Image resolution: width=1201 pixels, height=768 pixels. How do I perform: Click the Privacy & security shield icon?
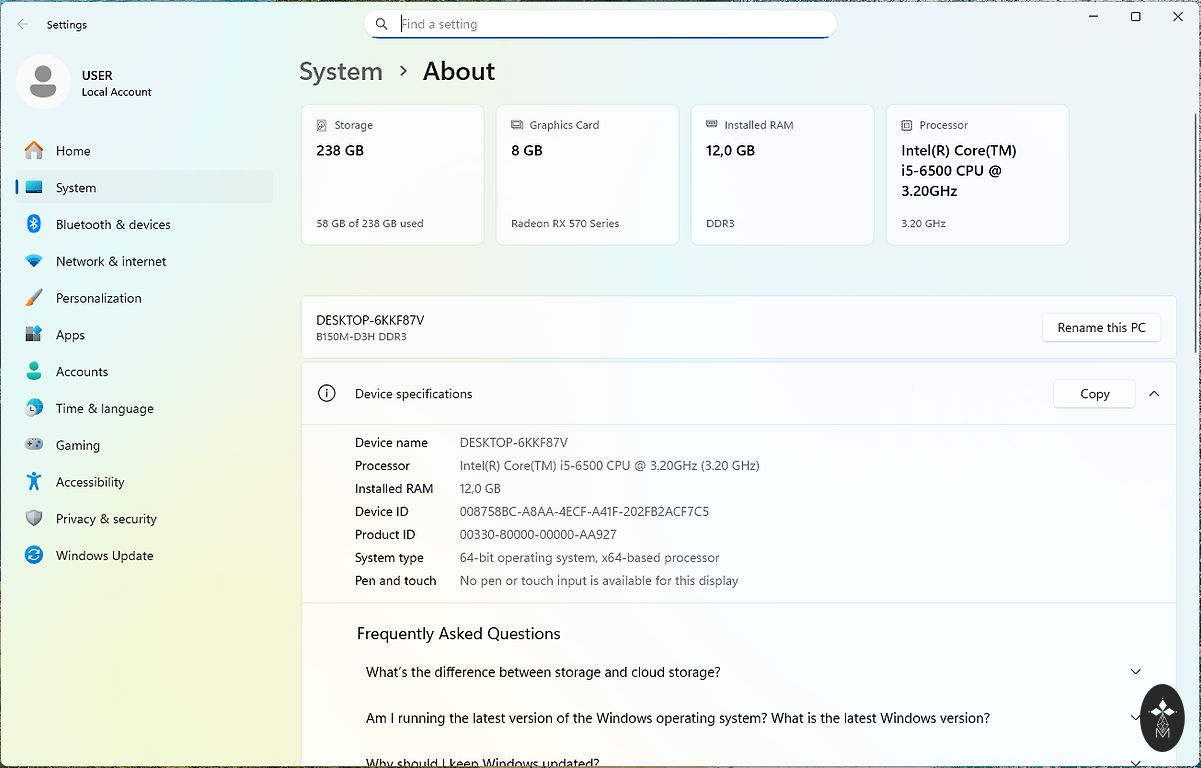click(34, 519)
